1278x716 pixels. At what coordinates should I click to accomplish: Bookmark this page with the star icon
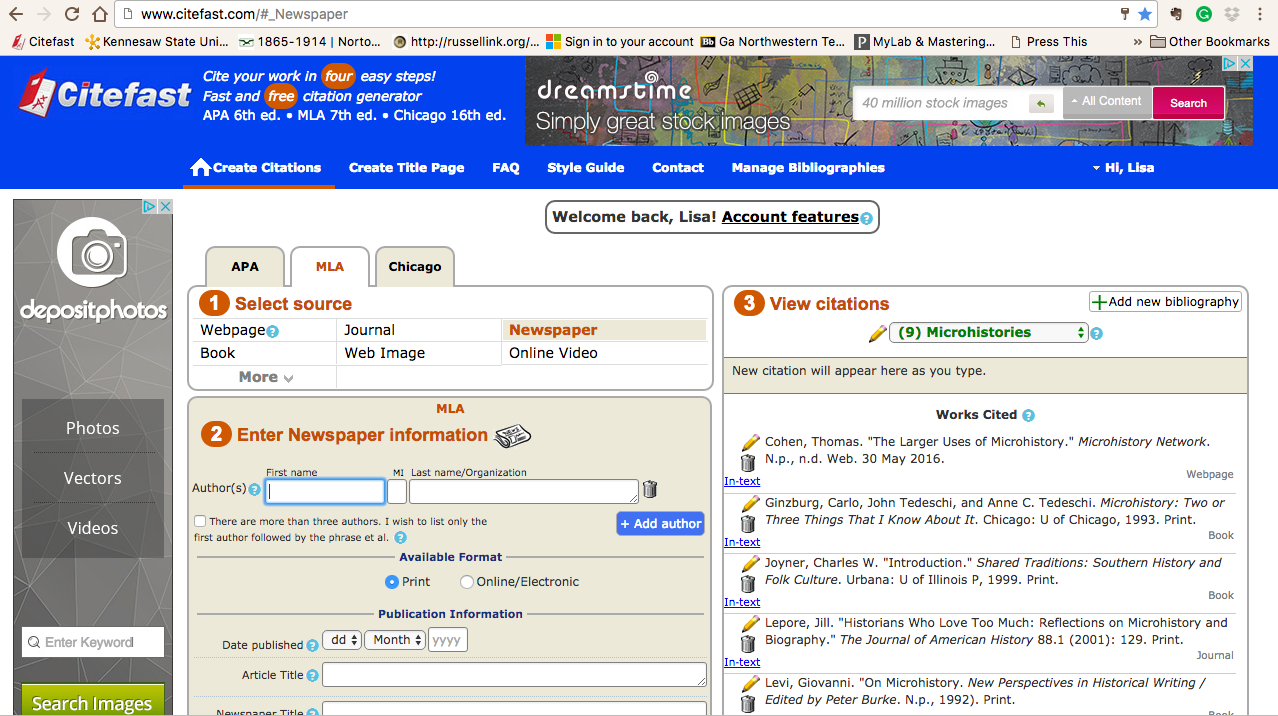[x=1145, y=15]
